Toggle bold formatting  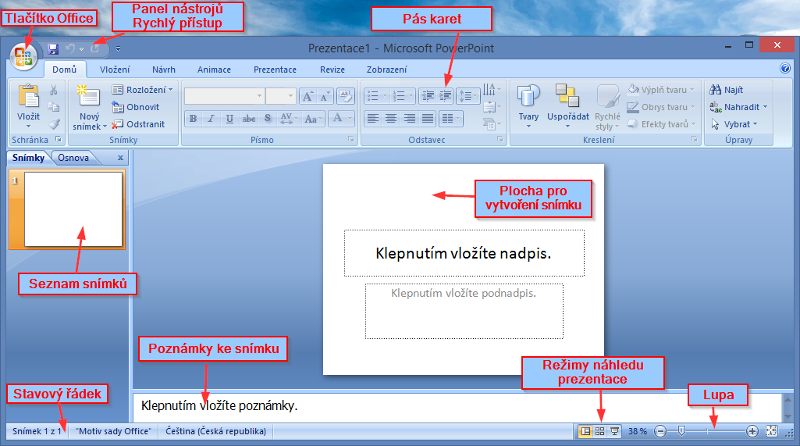click(x=193, y=119)
